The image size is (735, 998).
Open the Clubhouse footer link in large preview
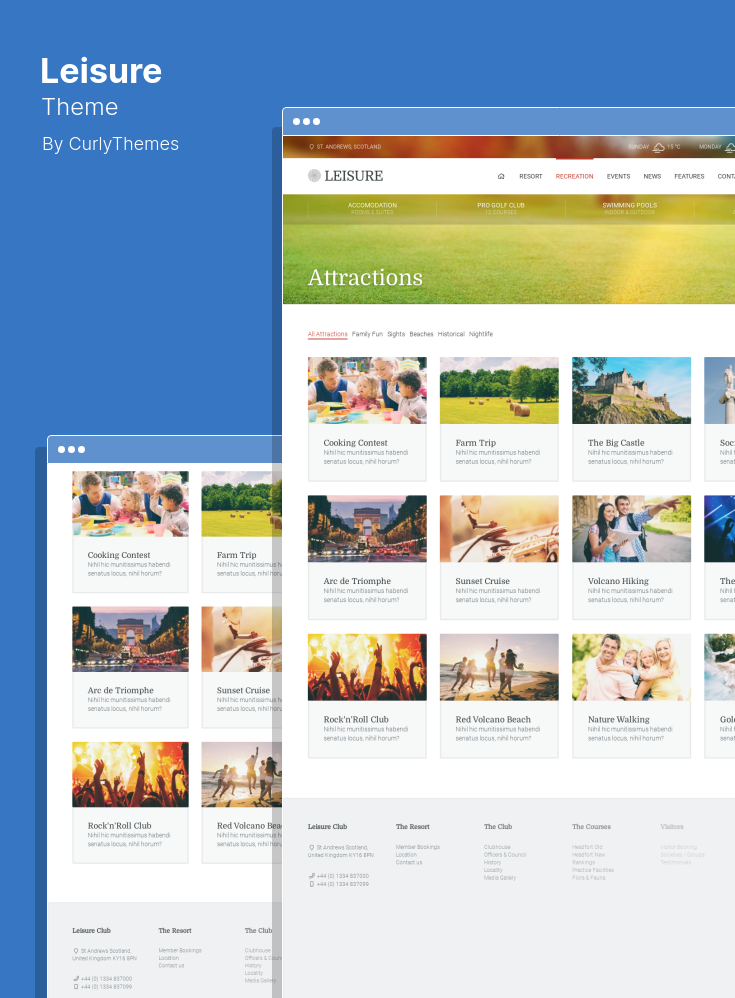pyautogui.click(x=497, y=847)
